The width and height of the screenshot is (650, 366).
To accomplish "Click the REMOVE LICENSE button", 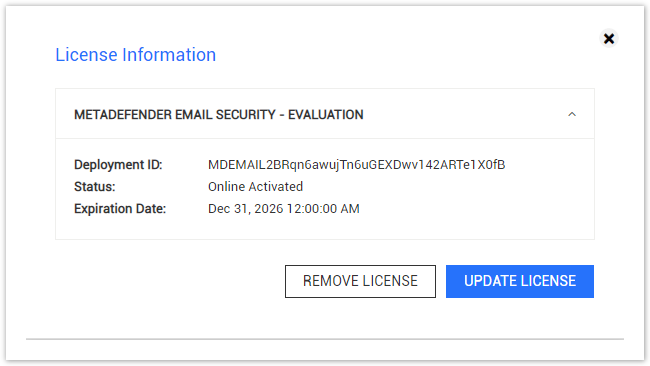I will (360, 281).
